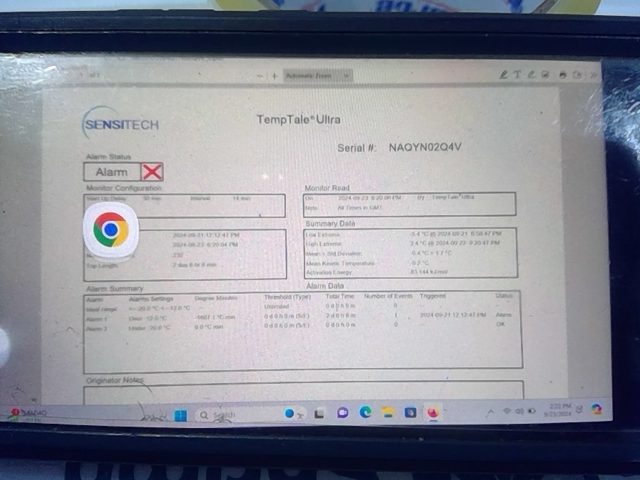Click the Summary Data heading
Image resolution: width=640 pixels, height=480 pixels.
click(330, 224)
